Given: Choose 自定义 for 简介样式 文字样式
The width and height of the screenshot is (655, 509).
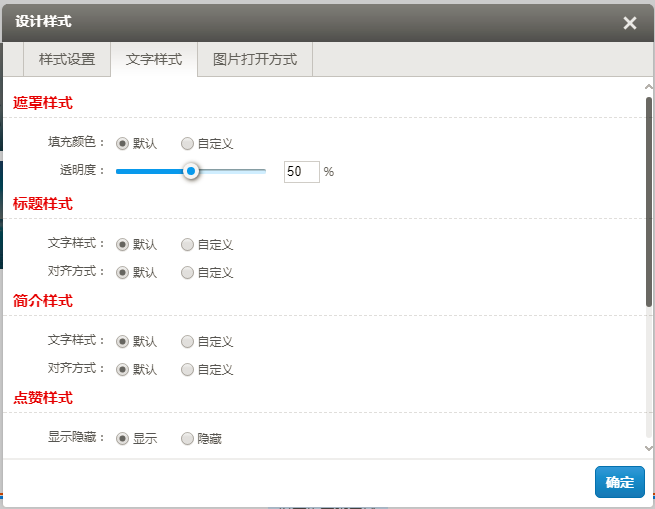Looking at the screenshot, I should click(187, 341).
